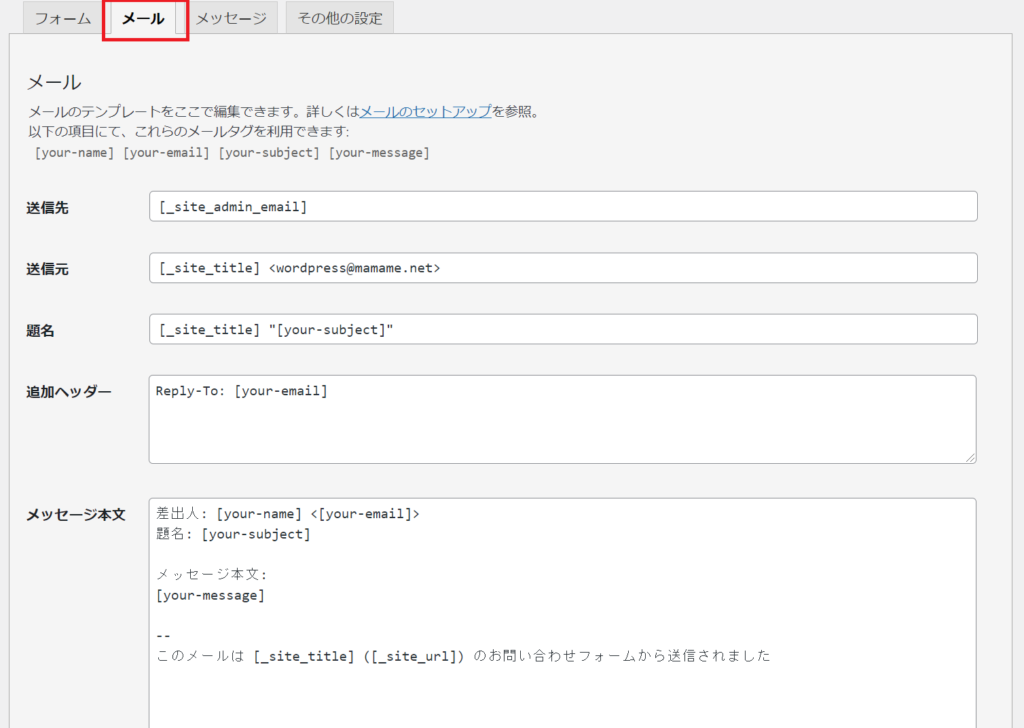The image size is (1024, 728).
Task: Click into the メッセージ本文 textarea
Action: point(562,612)
